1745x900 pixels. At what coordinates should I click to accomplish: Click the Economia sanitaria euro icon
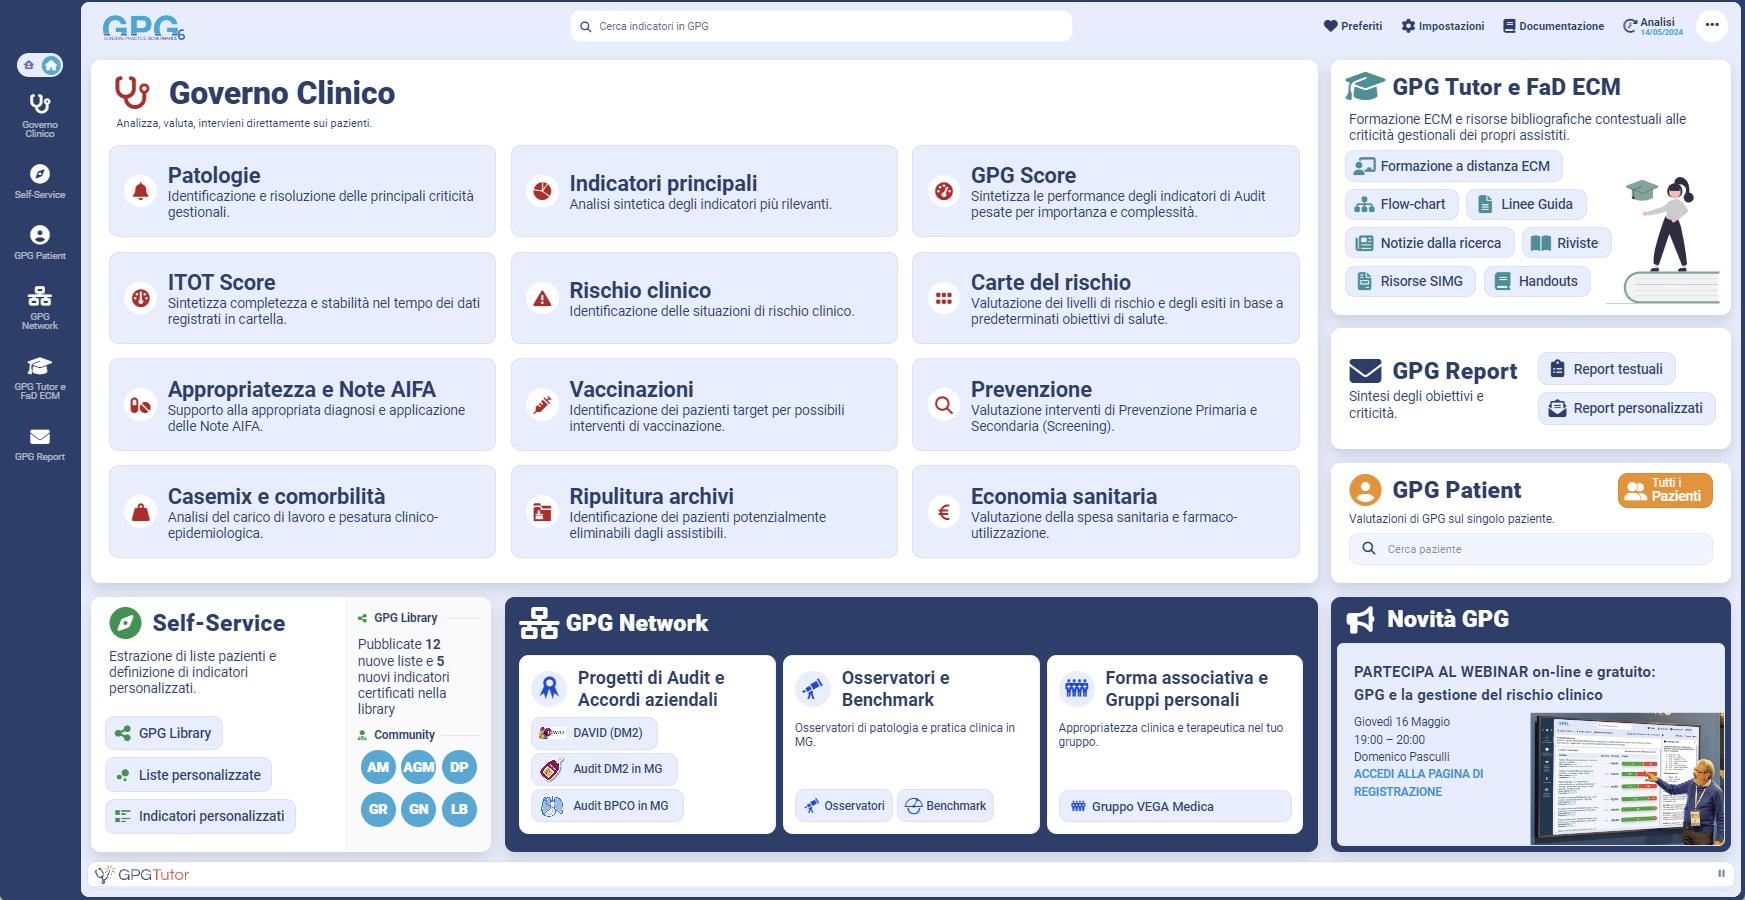click(x=943, y=512)
